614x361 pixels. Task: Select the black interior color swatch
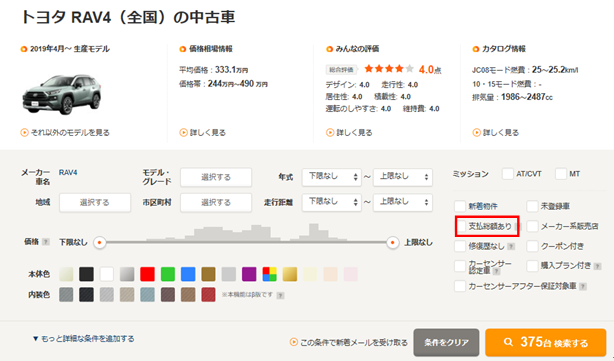[x=87, y=294]
